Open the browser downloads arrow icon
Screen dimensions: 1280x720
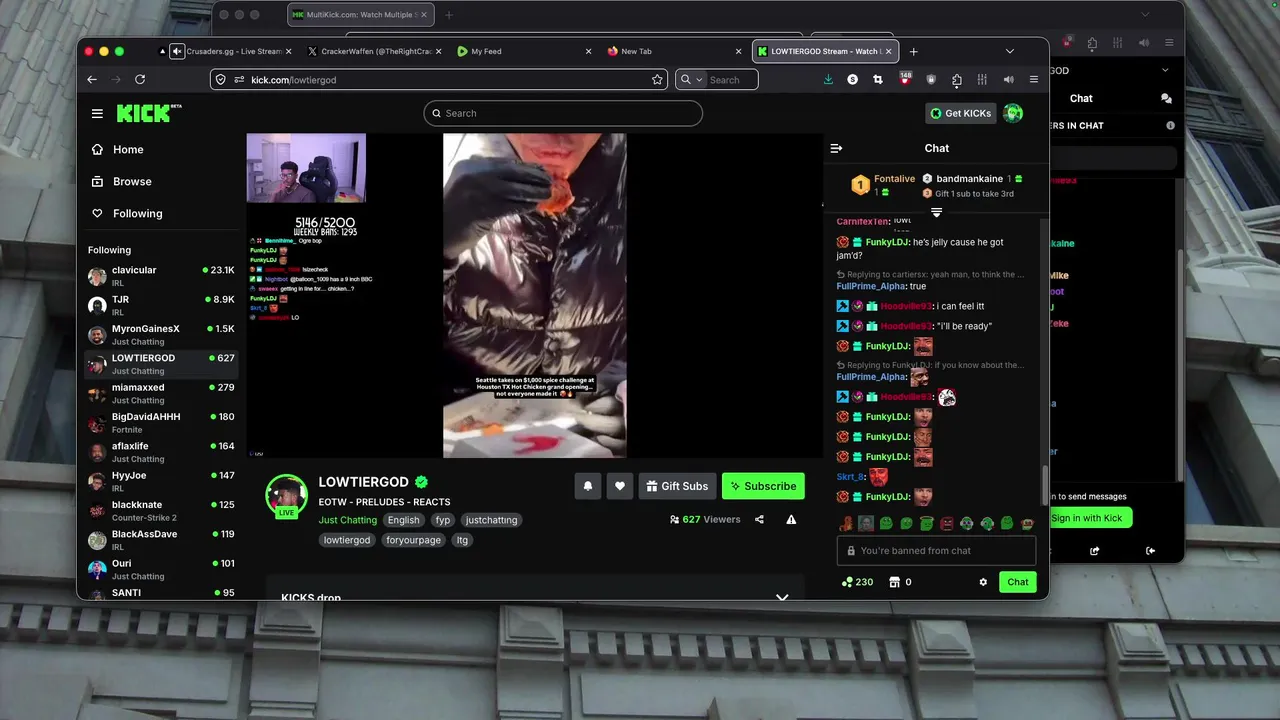click(828, 79)
